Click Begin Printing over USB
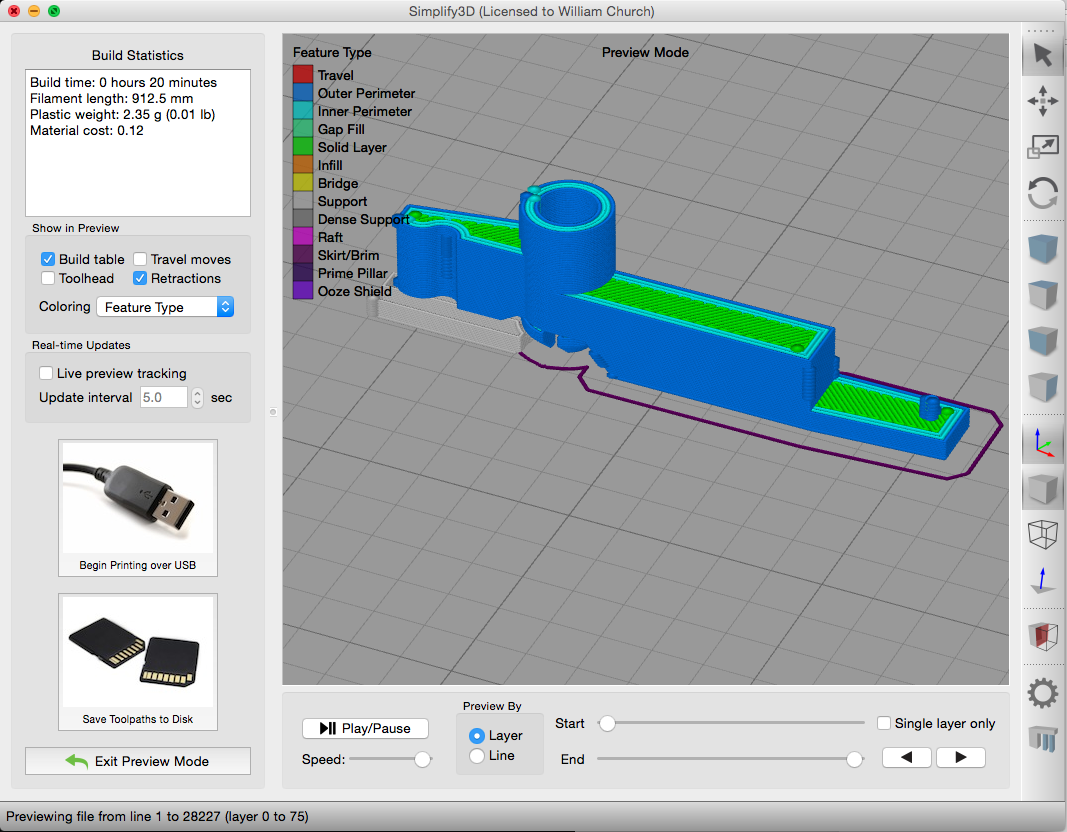1067x832 pixels. [138, 508]
